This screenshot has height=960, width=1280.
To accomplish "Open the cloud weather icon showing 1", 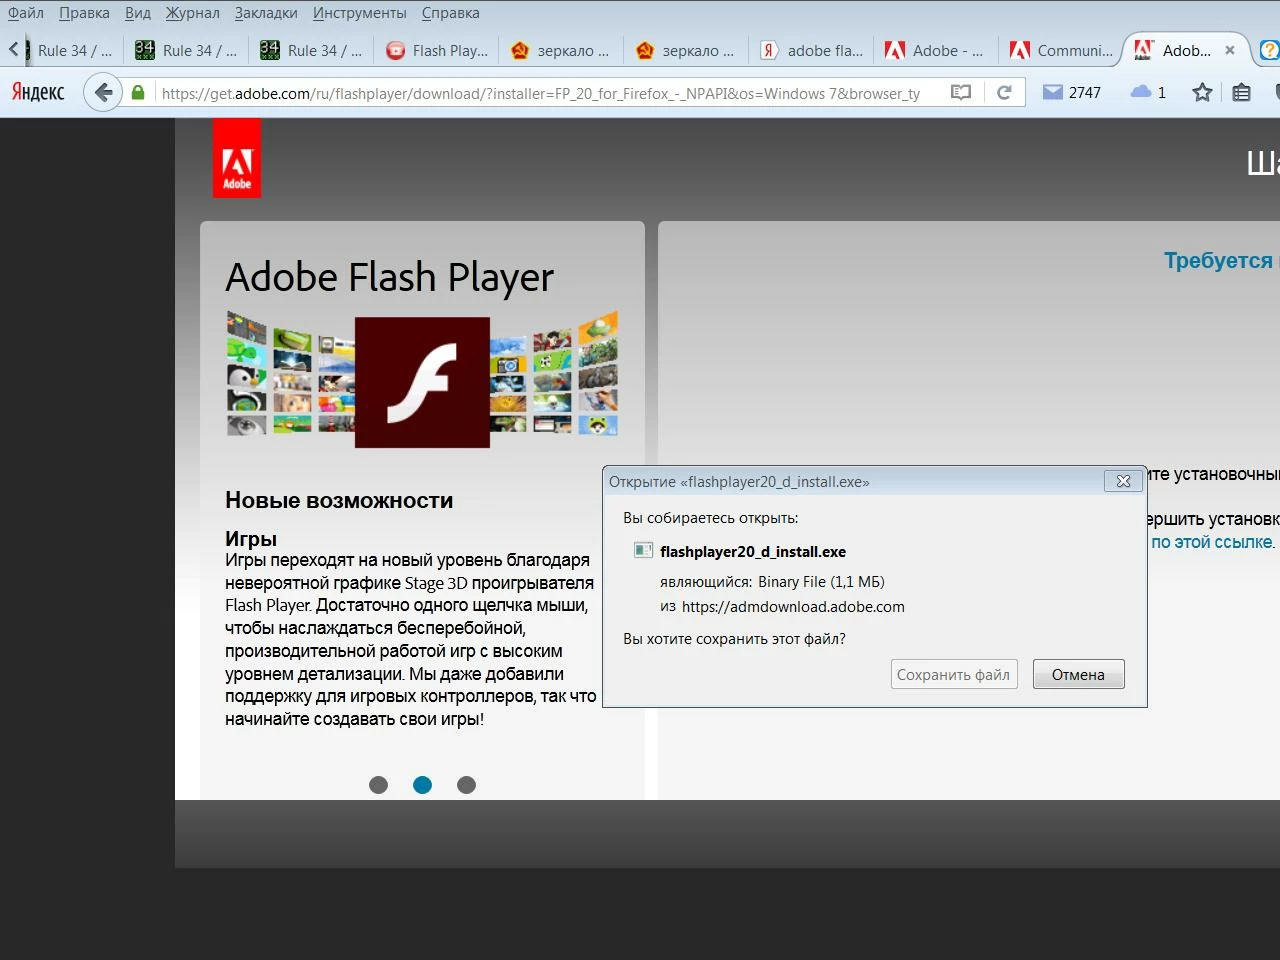I will 1148,92.
